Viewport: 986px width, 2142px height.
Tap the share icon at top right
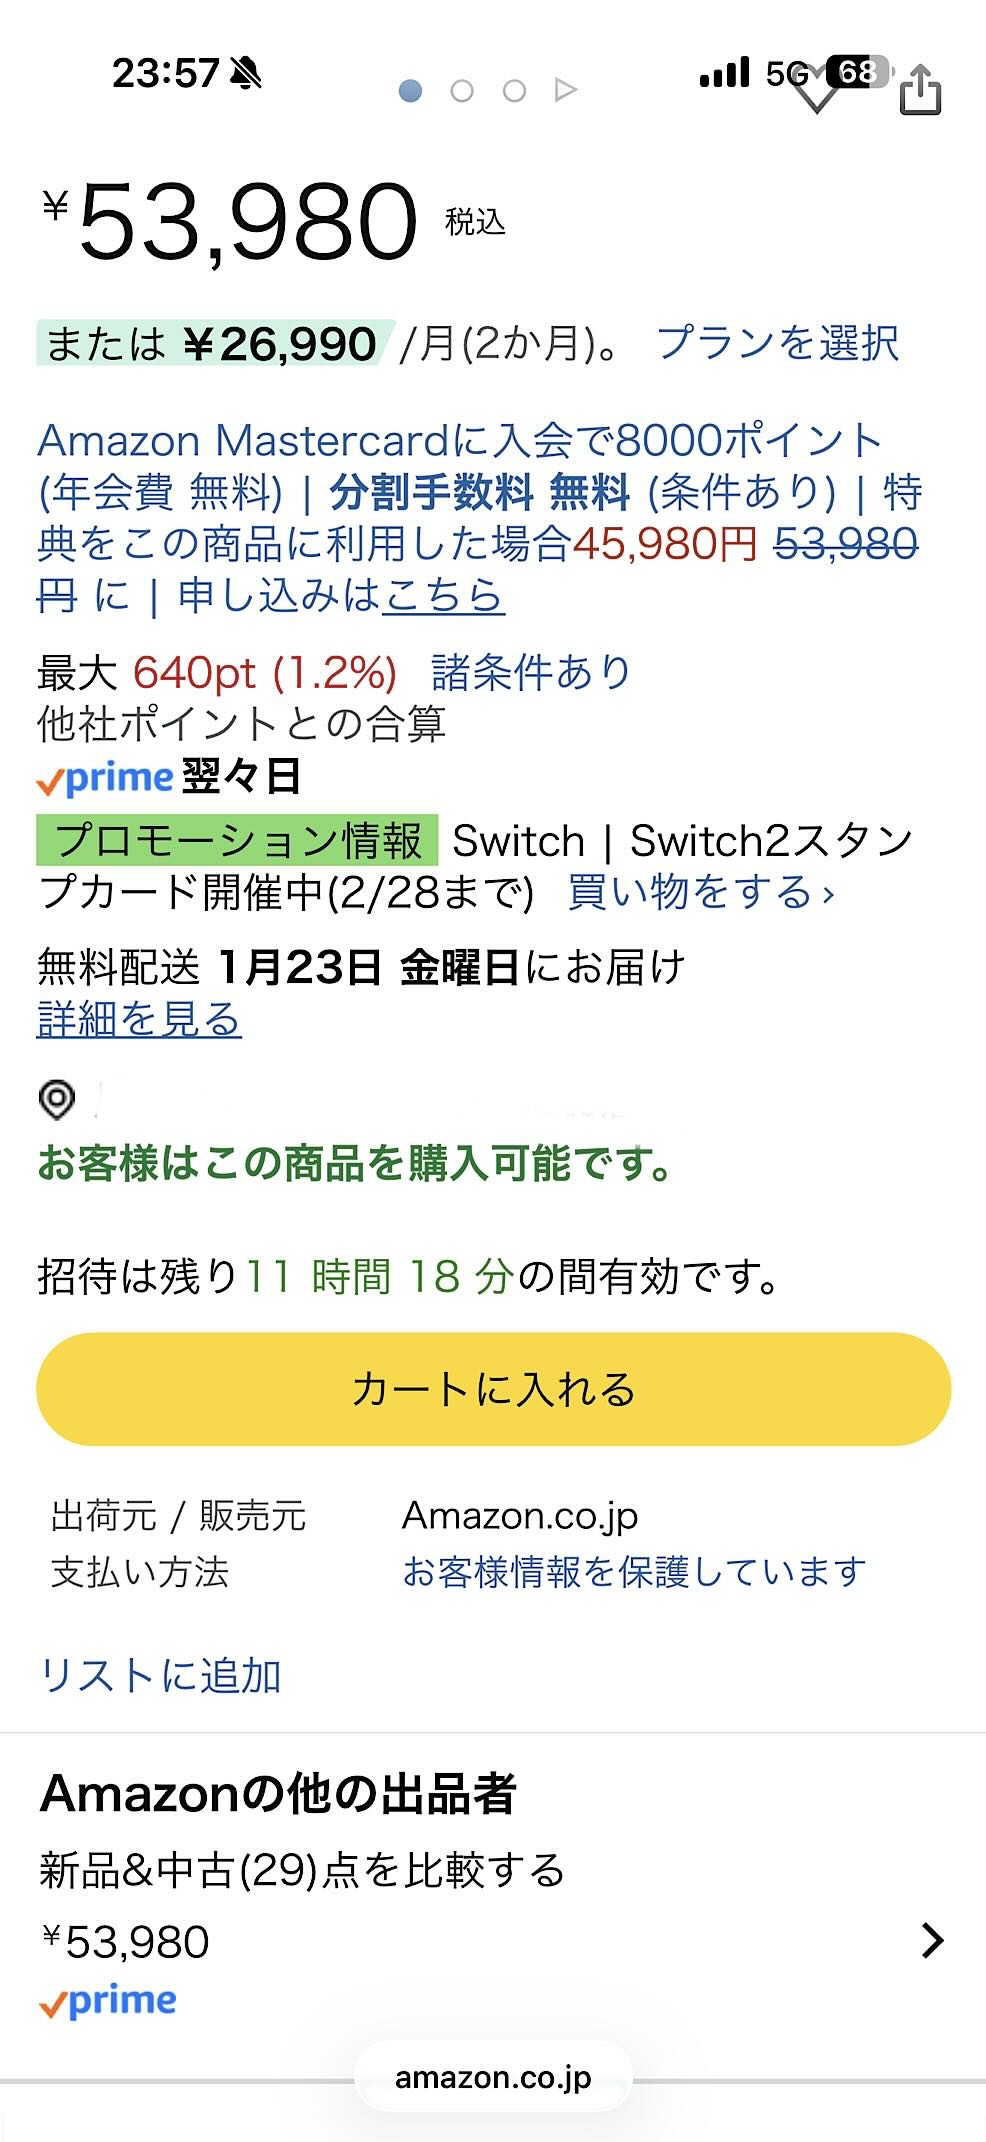point(920,91)
